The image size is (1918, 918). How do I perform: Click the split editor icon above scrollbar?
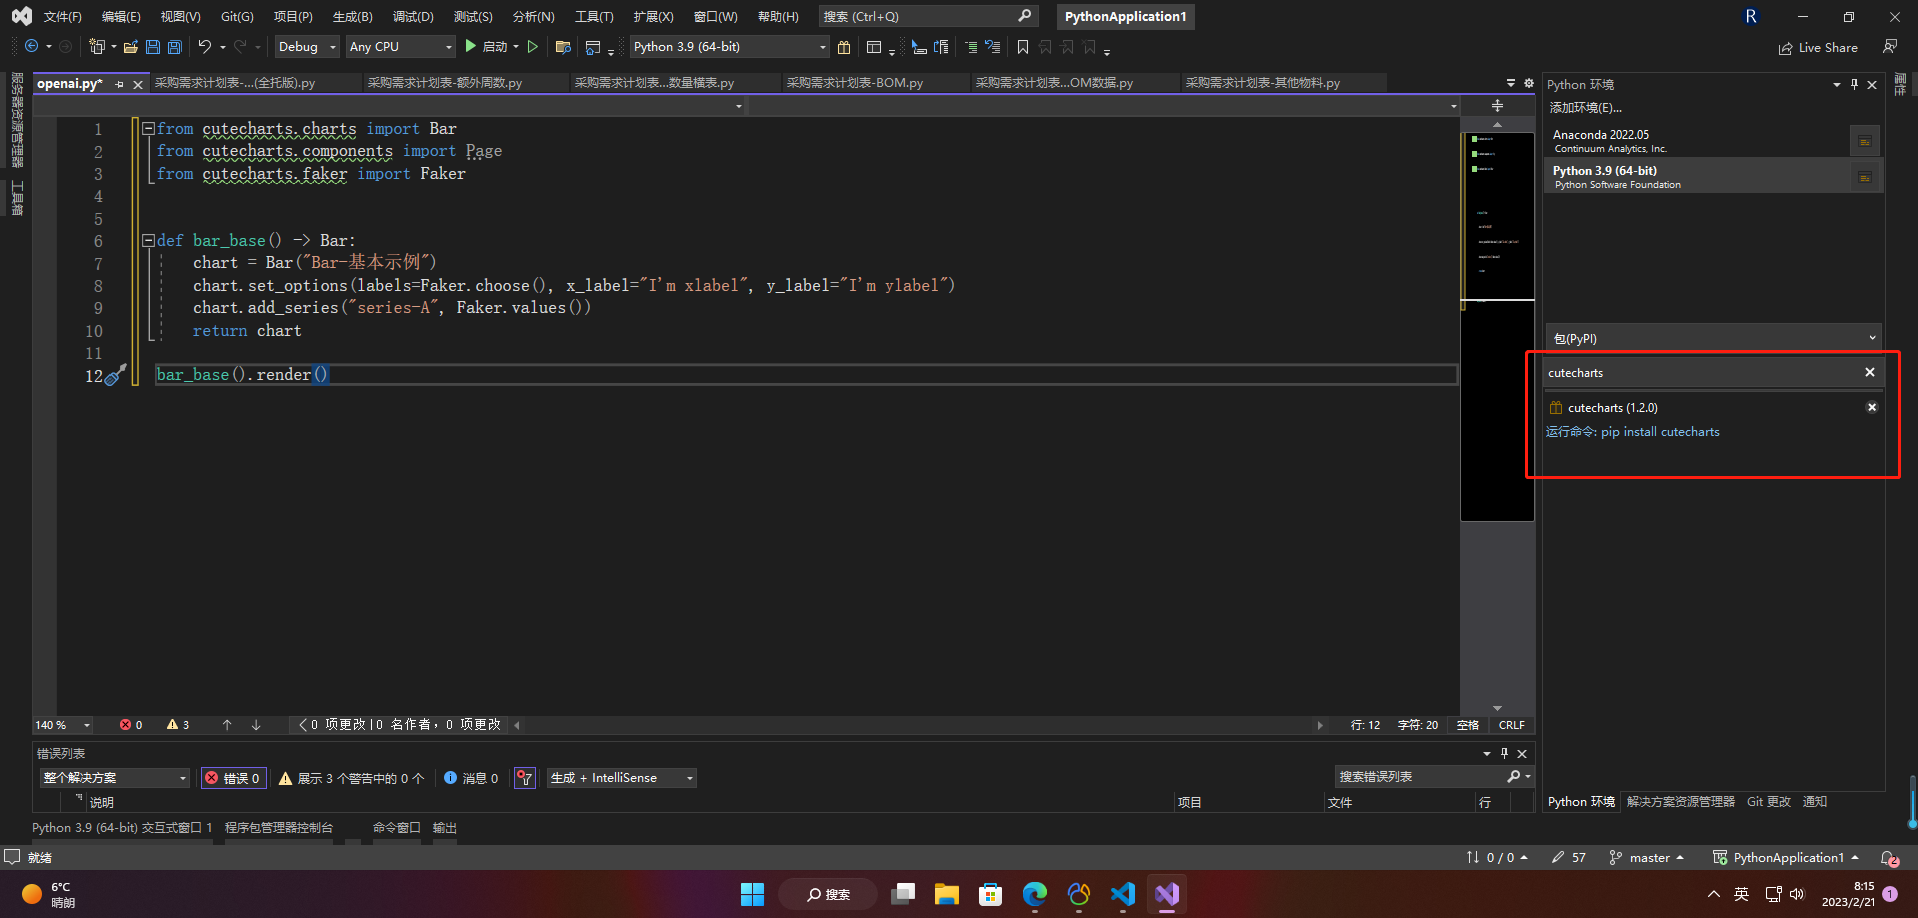1497,106
